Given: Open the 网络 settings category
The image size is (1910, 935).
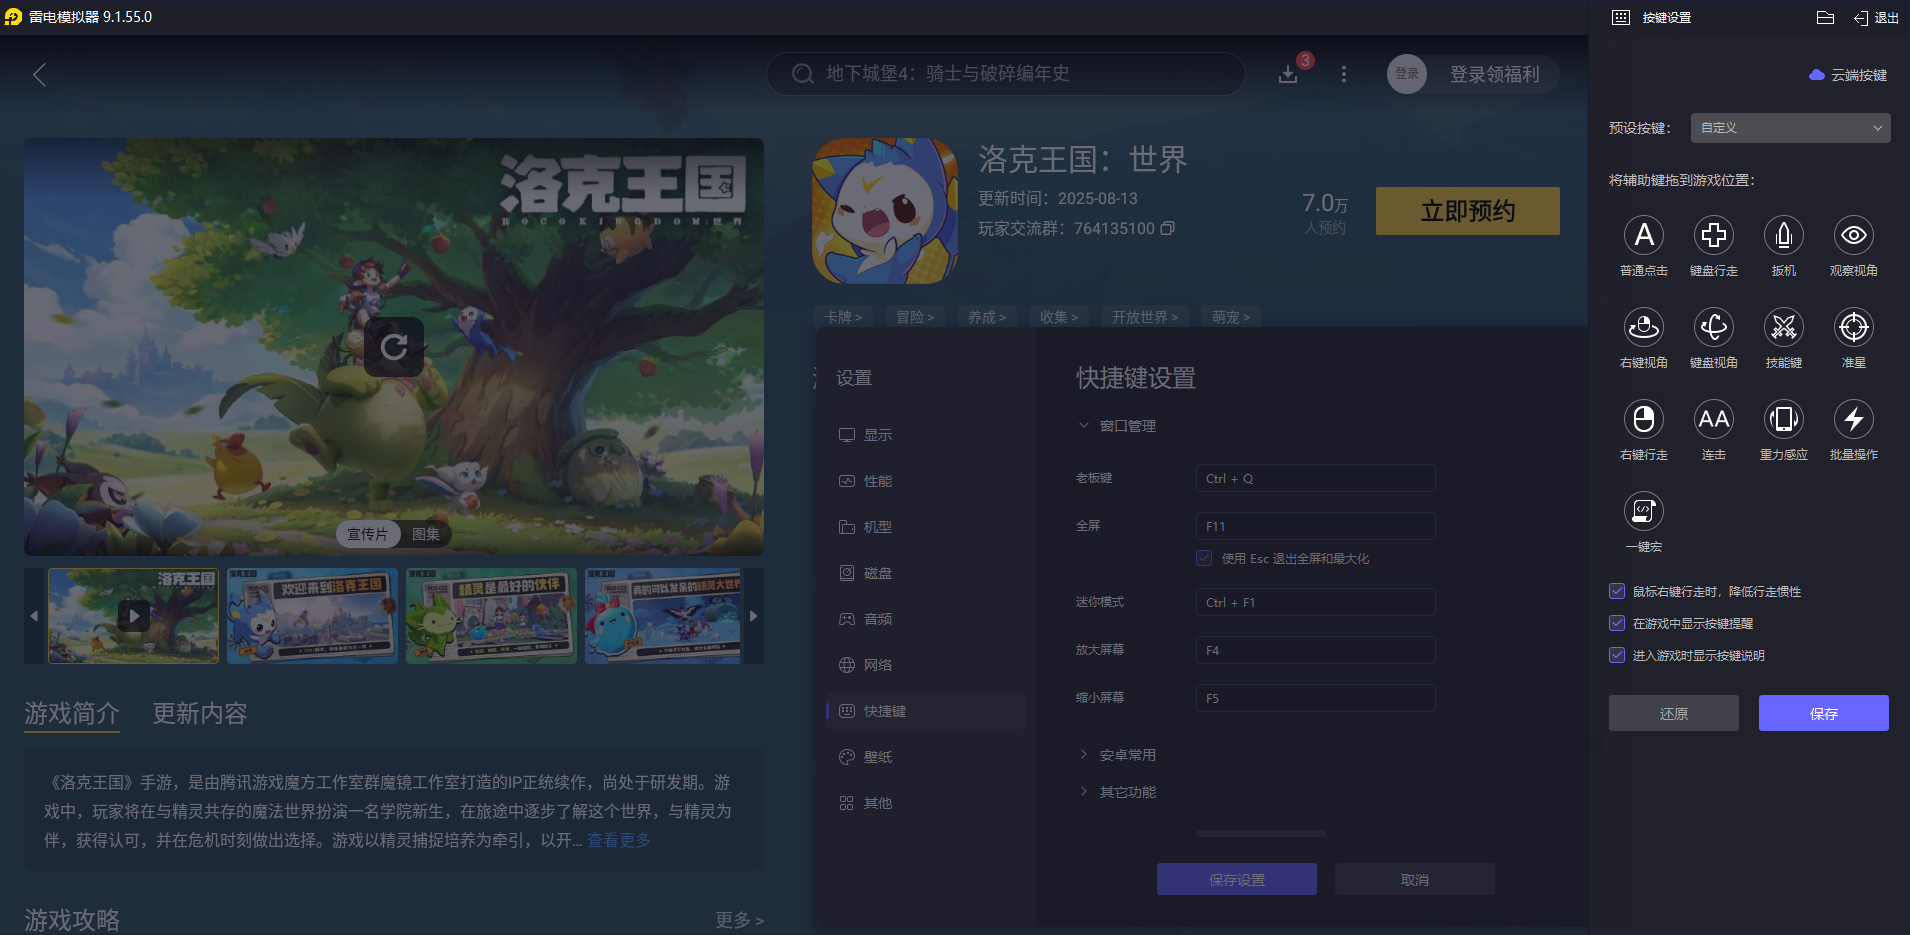Looking at the screenshot, I should 926,665.
